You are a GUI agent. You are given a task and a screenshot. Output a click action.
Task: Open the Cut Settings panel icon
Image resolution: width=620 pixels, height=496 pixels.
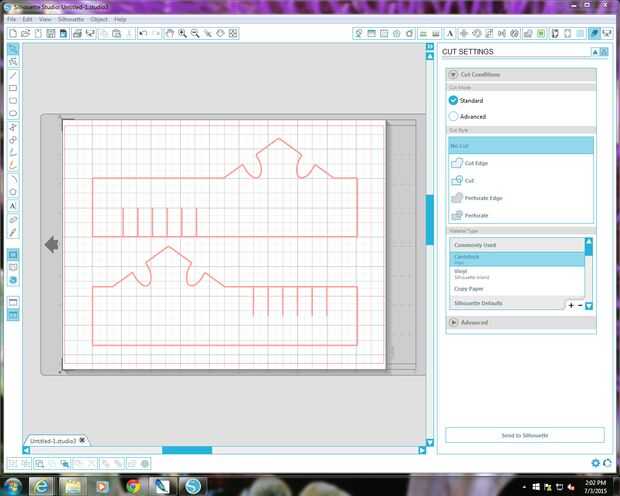point(594,34)
